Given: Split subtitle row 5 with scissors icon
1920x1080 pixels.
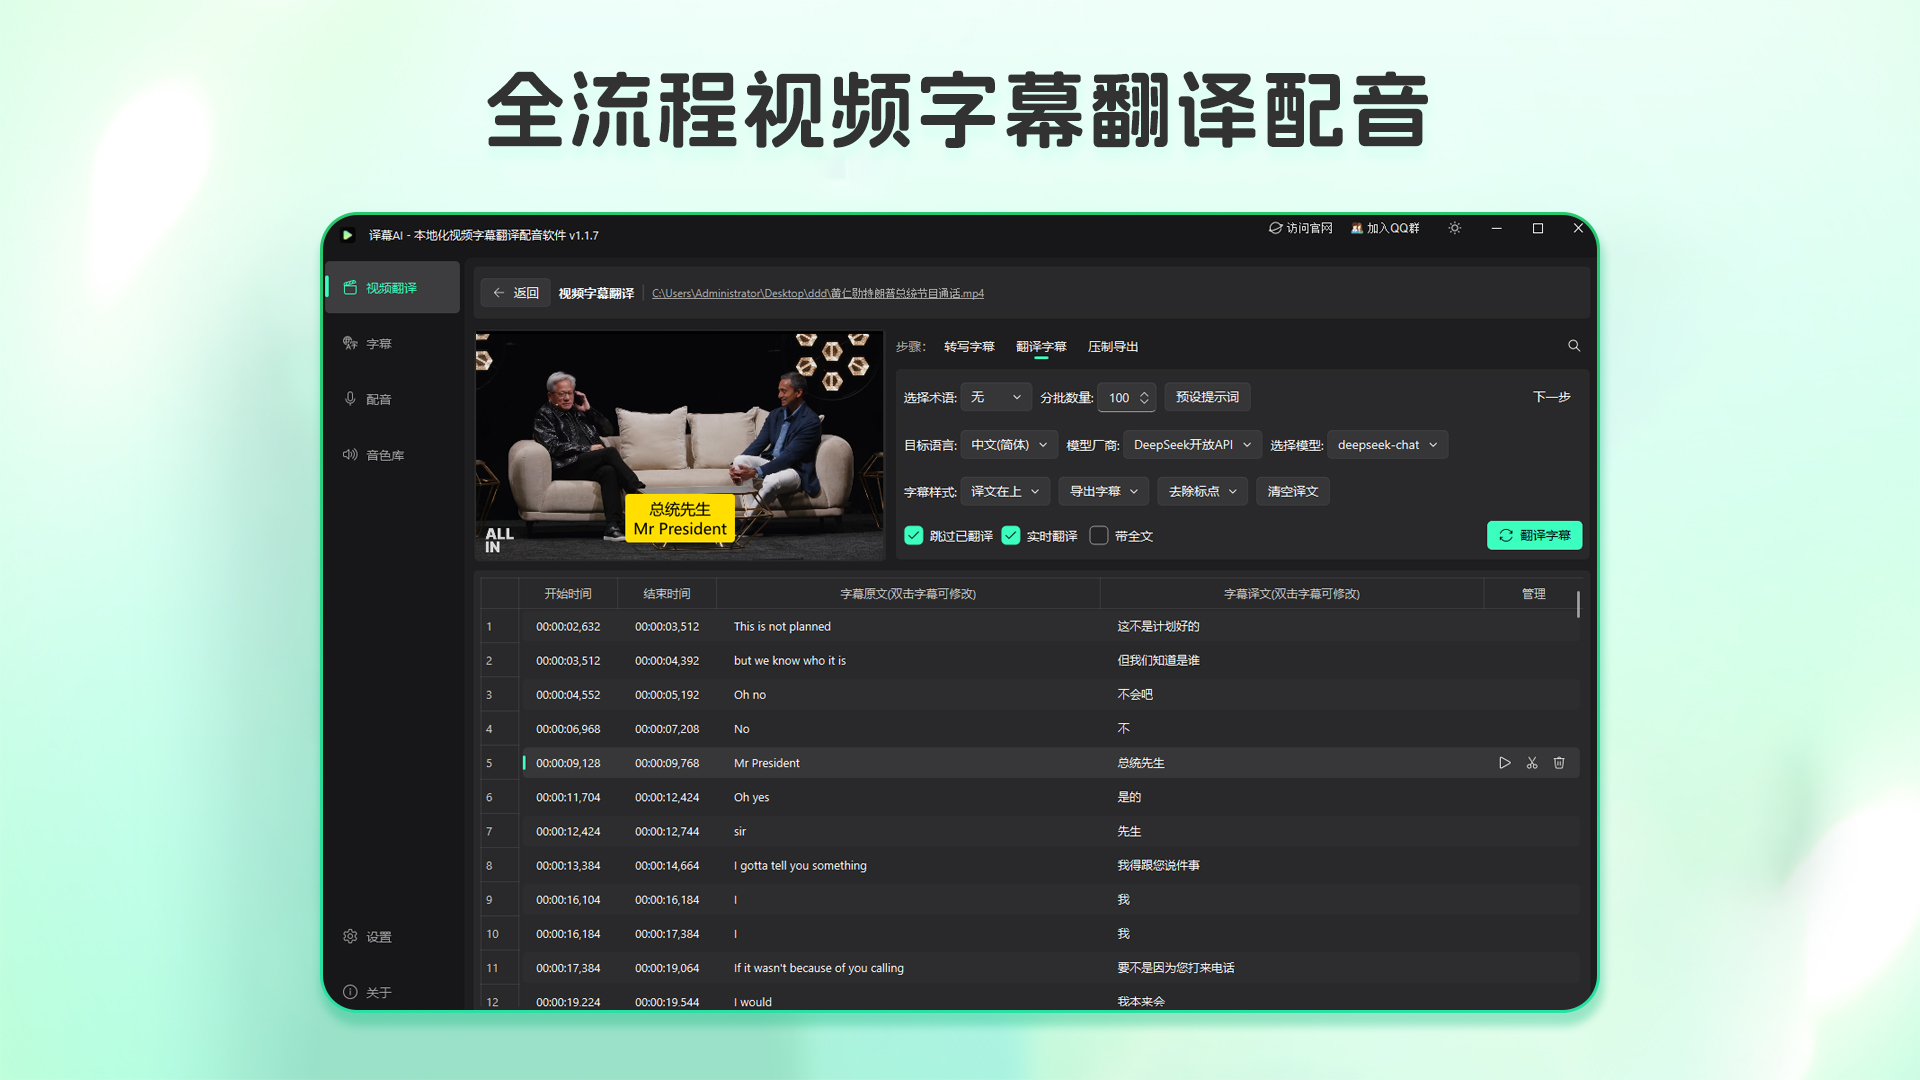Looking at the screenshot, I should pyautogui.click(x=1532, y=763).
